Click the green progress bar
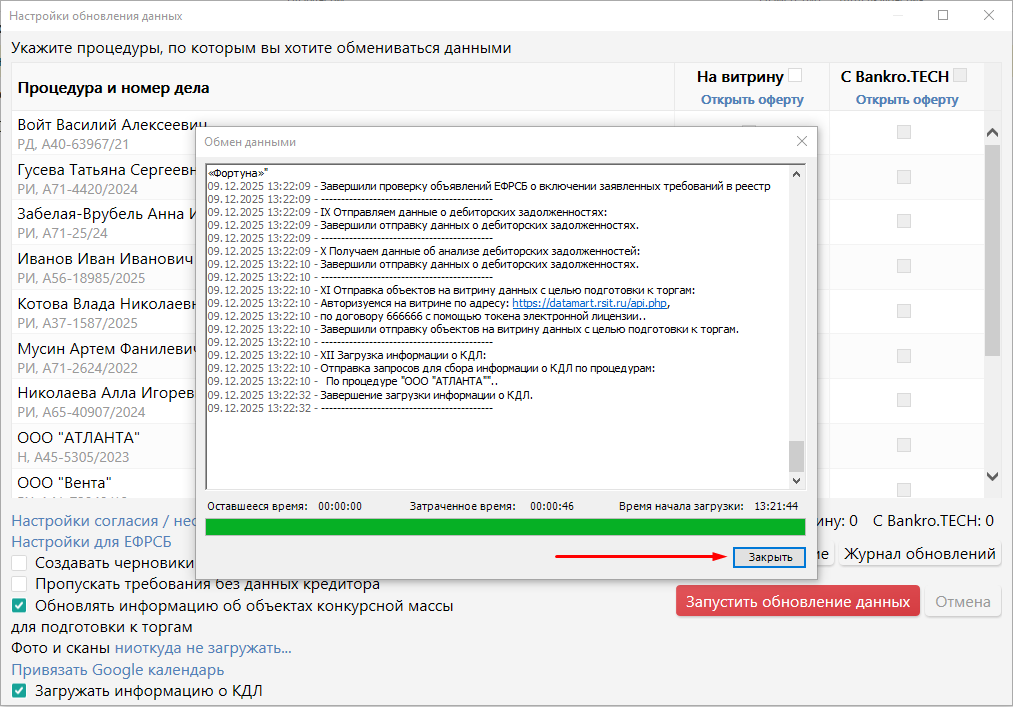This screenshot has width=1013, height=707. pos(504,527)
